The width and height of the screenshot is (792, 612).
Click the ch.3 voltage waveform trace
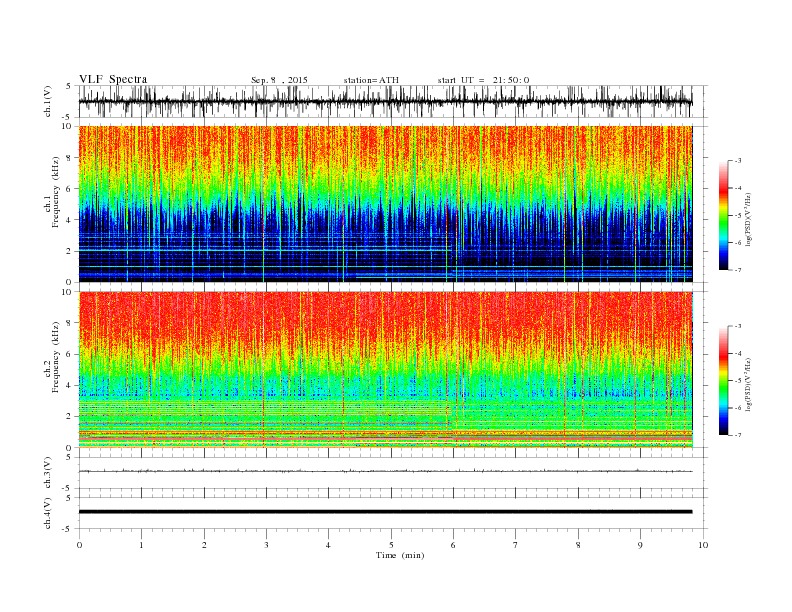coord(385,471)
